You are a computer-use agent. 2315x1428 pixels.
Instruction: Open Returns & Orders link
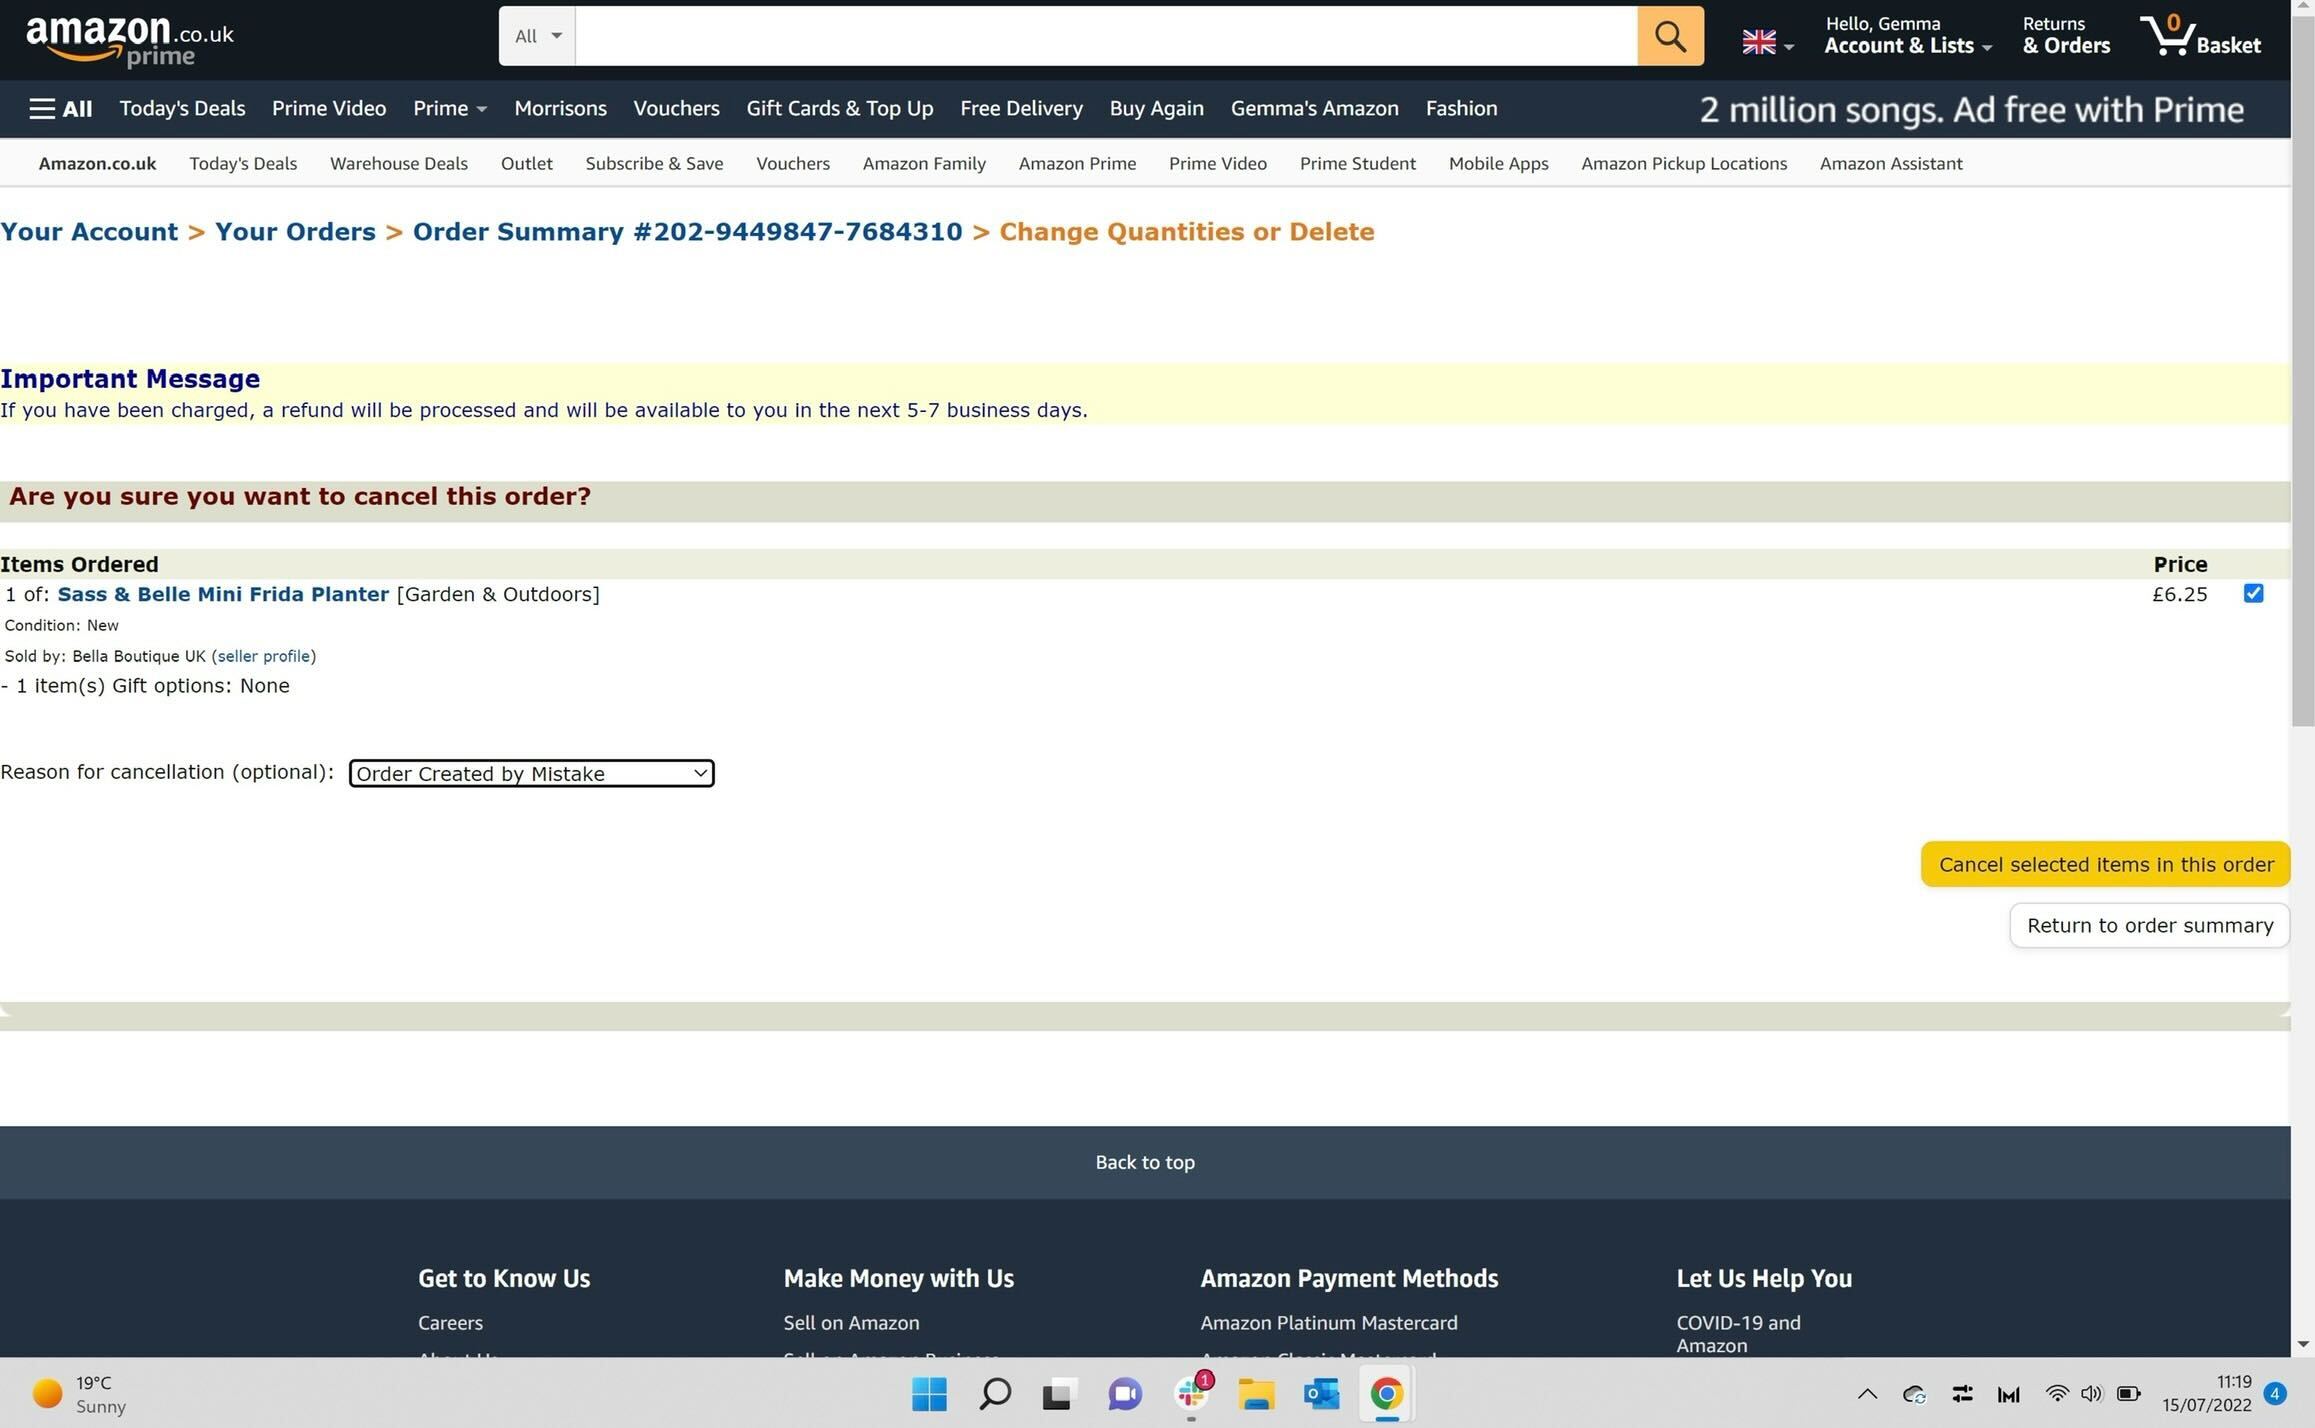pos(2066,36)
